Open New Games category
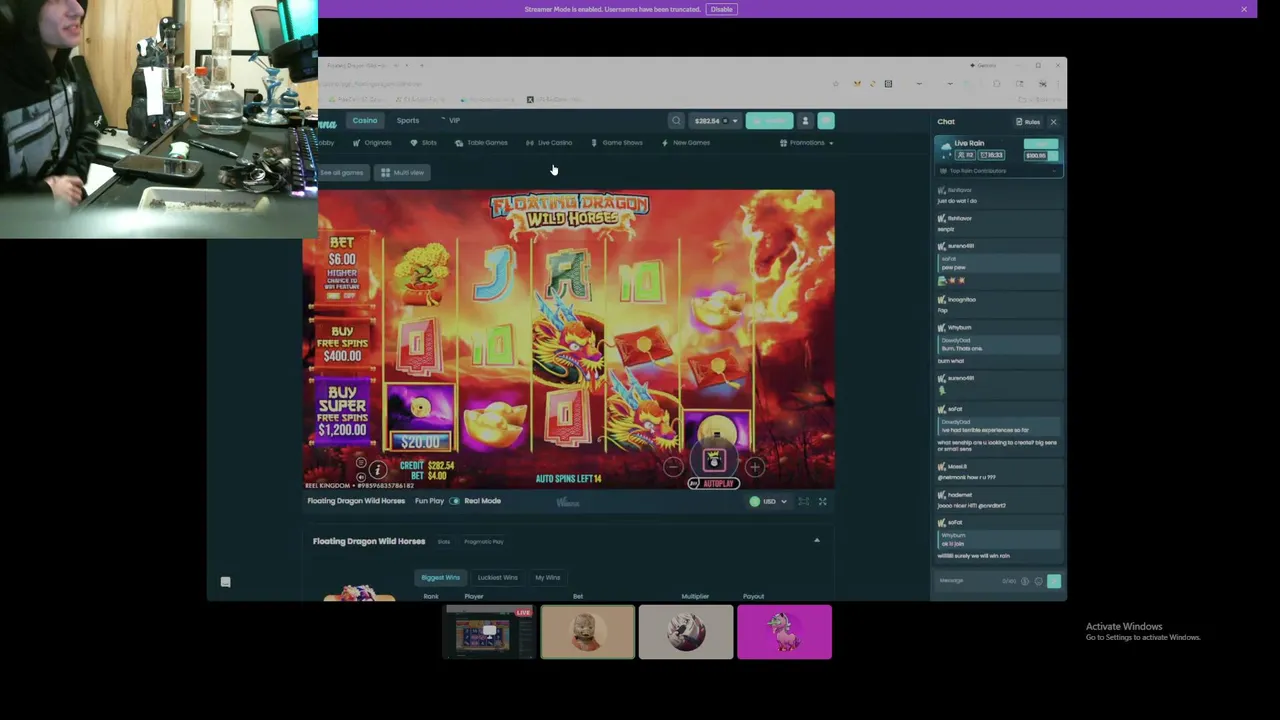 tap(686, 143)
